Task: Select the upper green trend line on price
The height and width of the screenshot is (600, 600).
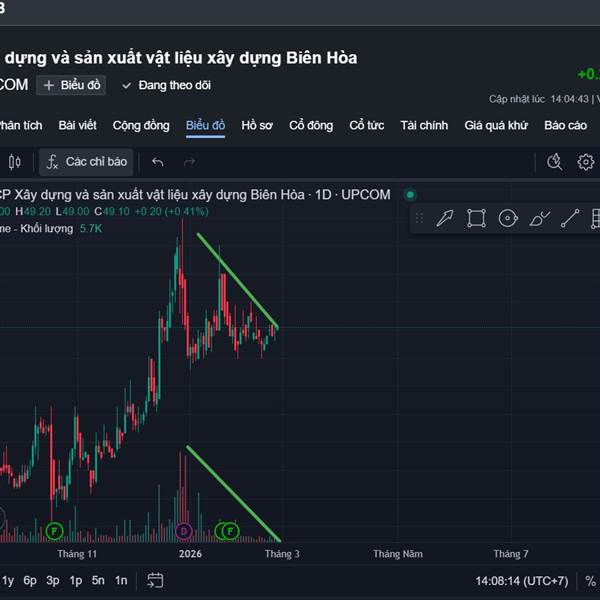Action: (x=237, y=280)
